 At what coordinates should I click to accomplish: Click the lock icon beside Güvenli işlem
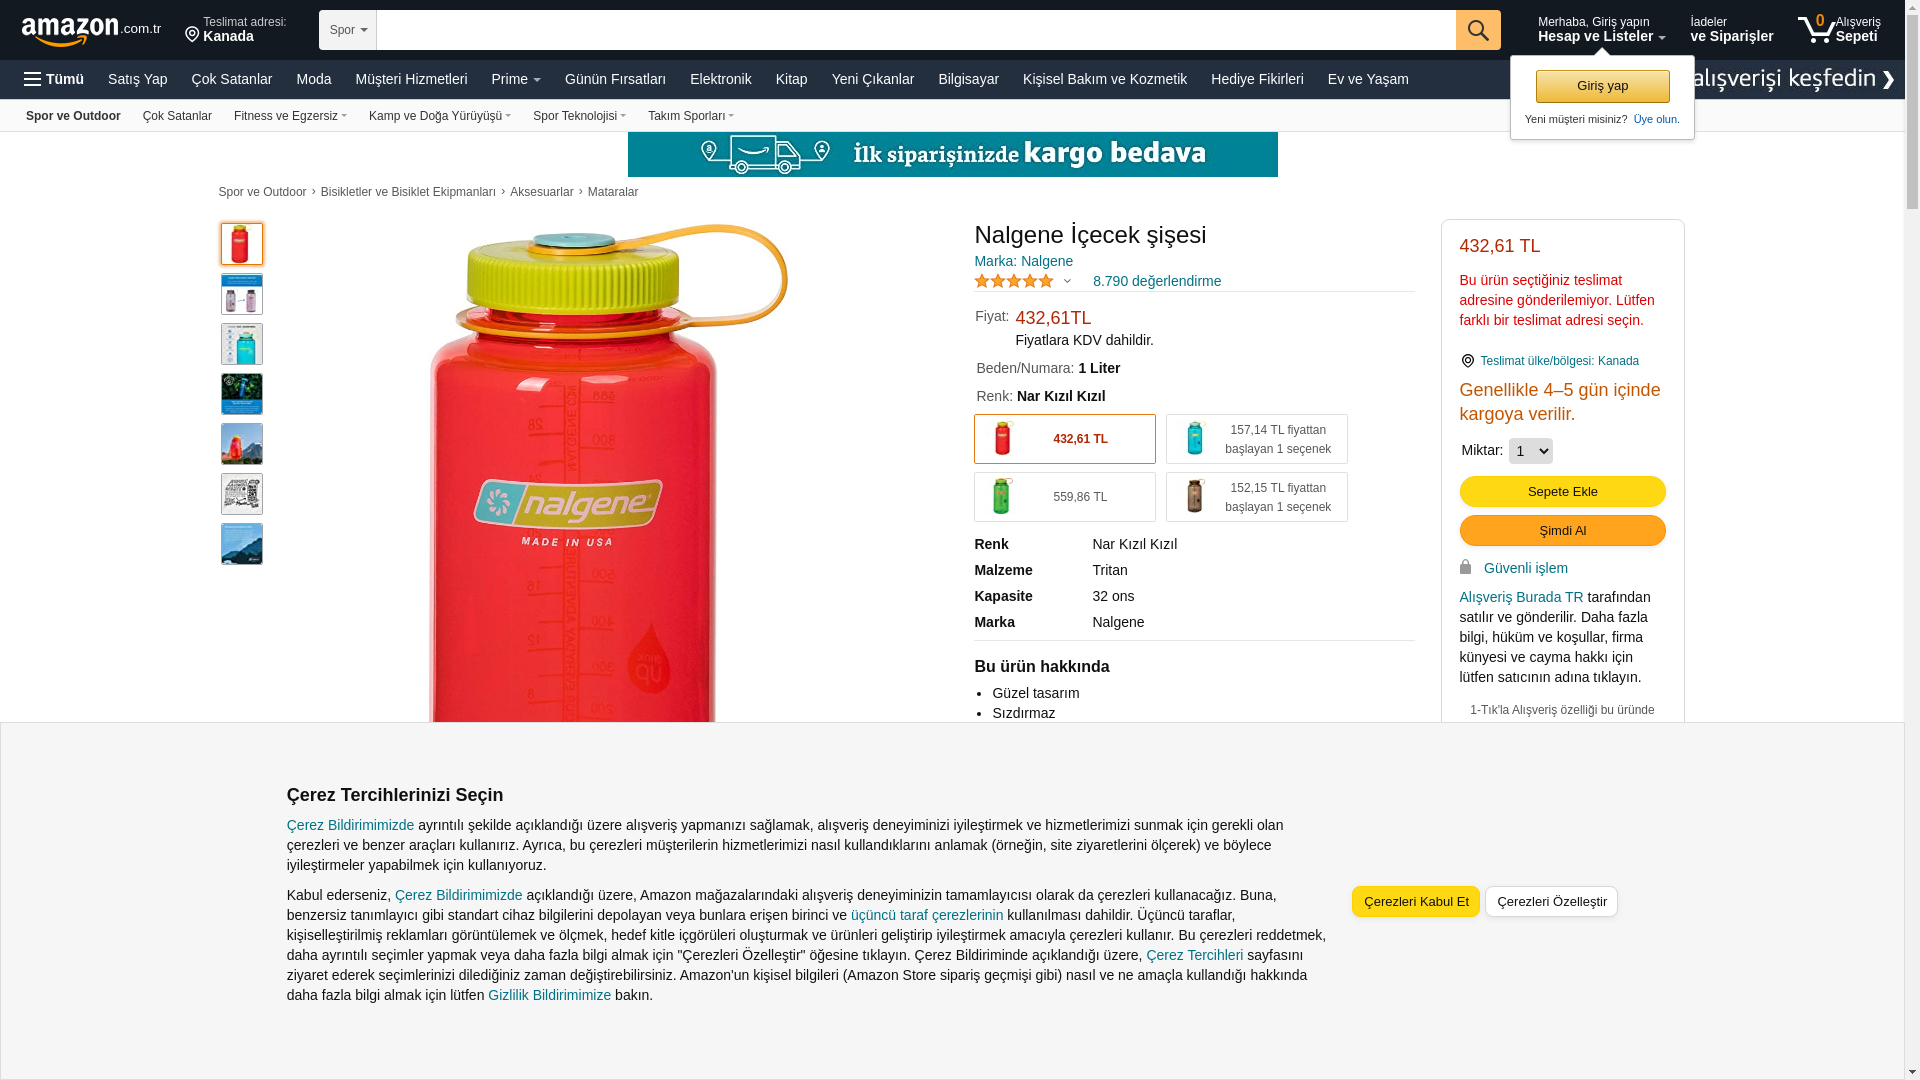click(x=1466, y=567)
